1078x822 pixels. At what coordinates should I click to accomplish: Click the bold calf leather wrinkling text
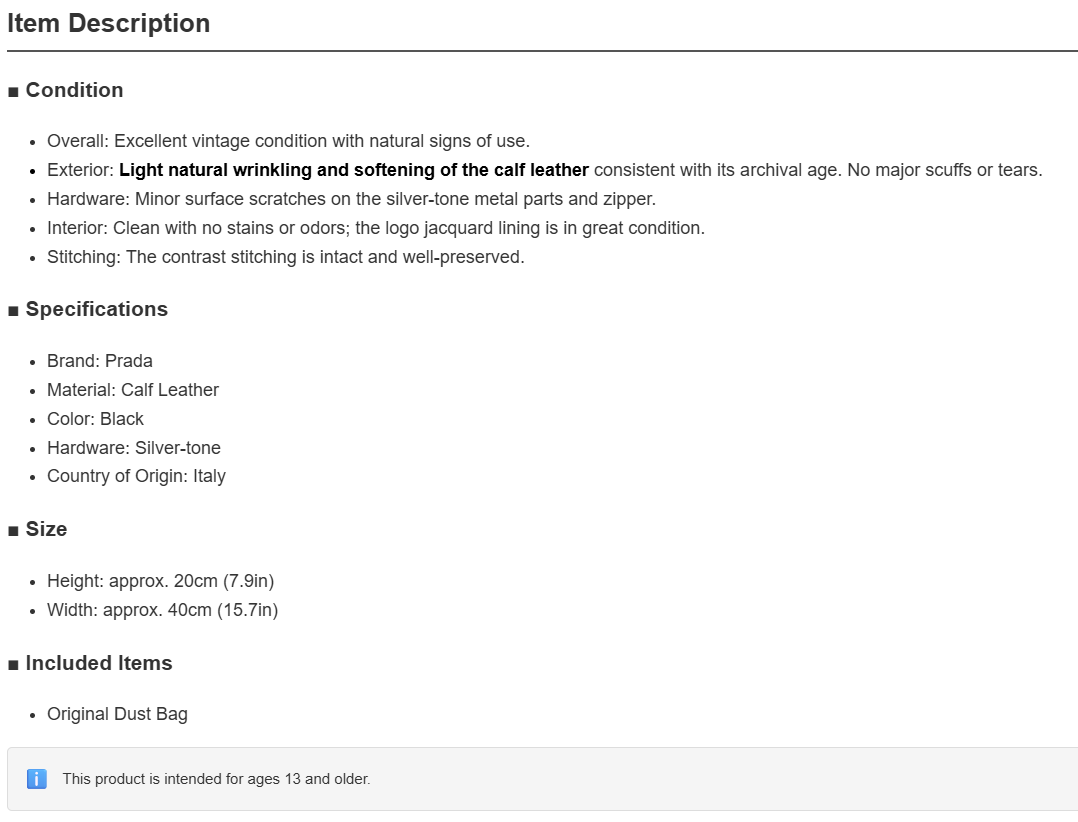tap(354, 170)
